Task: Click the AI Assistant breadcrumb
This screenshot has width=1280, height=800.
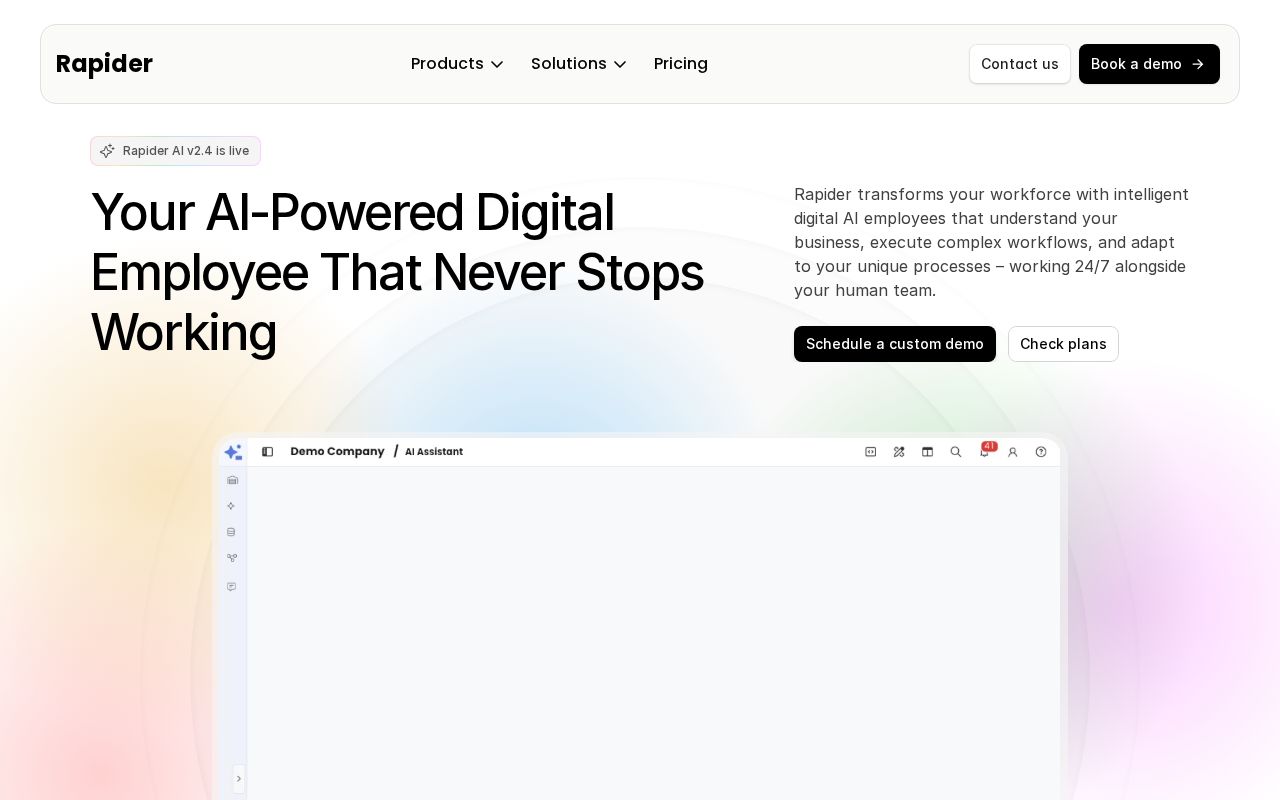Action: [433, 452]
